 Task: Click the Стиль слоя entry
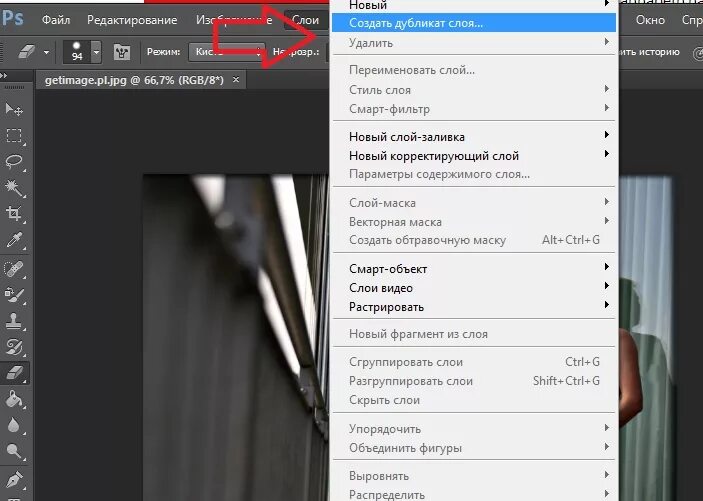[x=474, y=90]
